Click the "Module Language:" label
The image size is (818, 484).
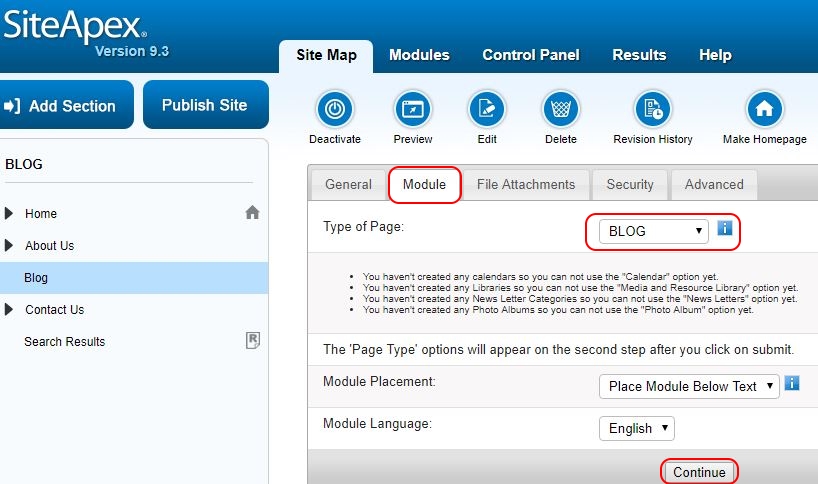click(x=377, y=424)
